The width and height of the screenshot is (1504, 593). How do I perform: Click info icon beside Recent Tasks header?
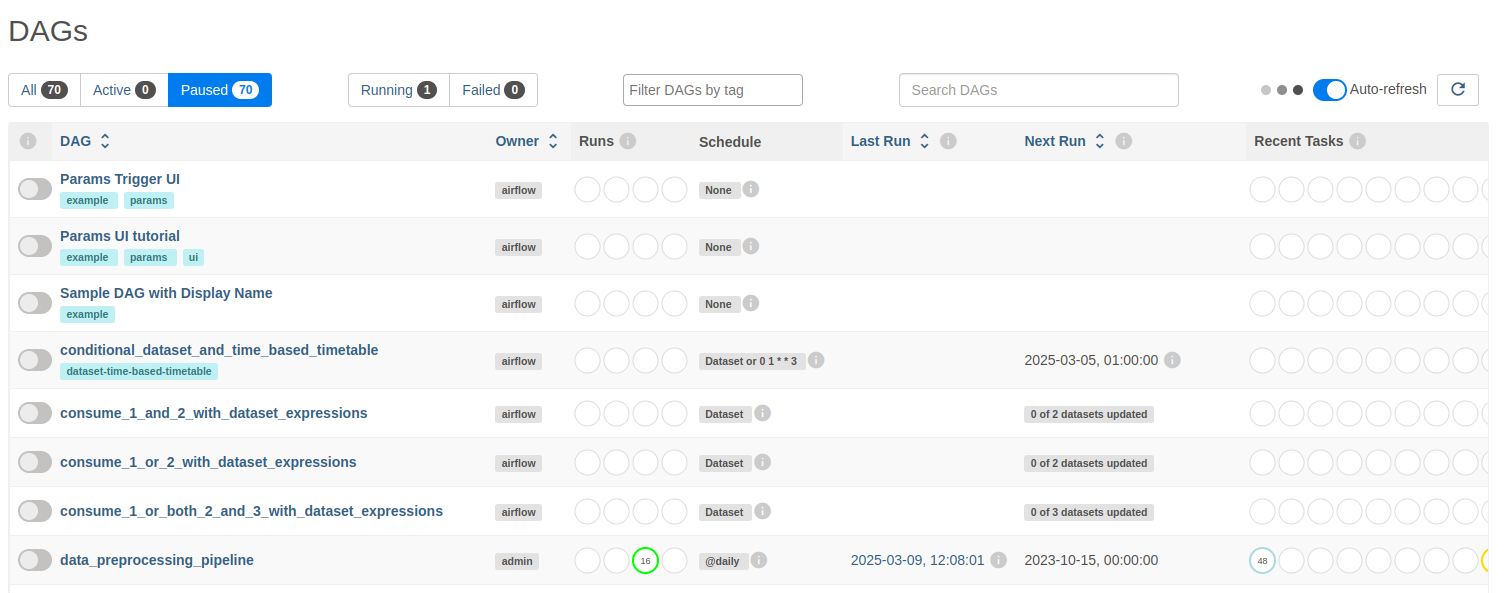click(1357, 141)
